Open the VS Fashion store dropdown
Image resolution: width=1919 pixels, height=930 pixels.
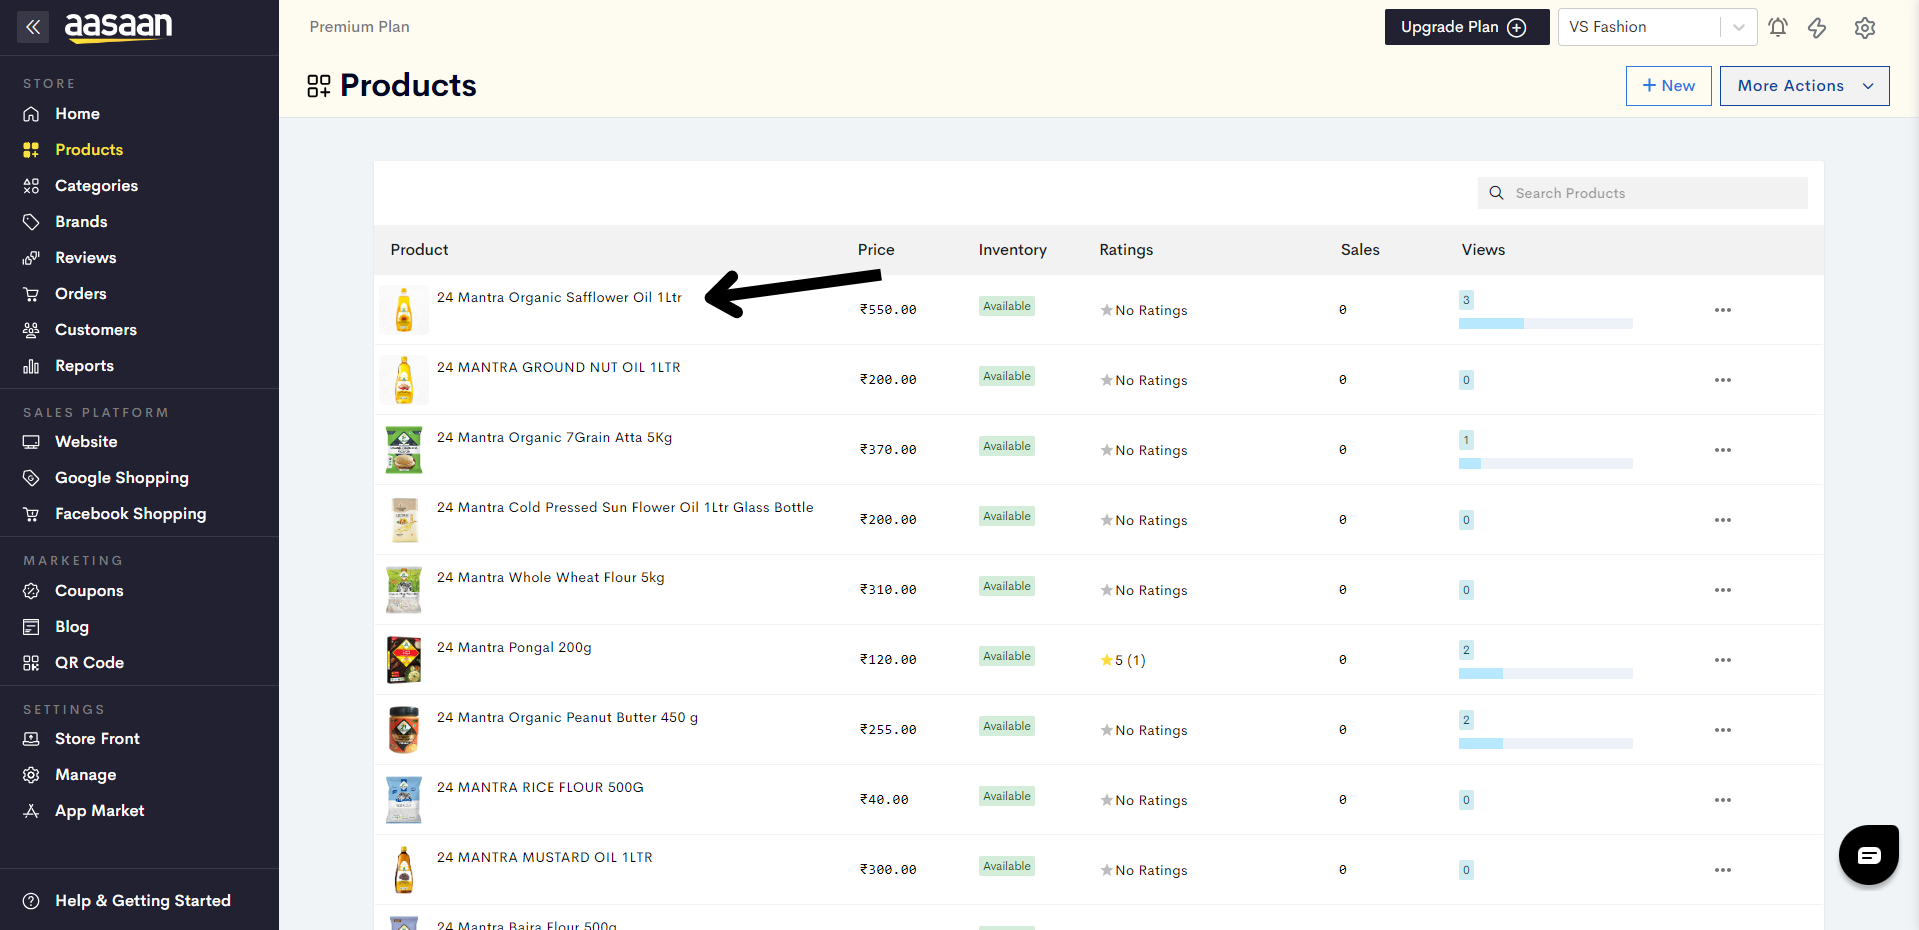1657,27
